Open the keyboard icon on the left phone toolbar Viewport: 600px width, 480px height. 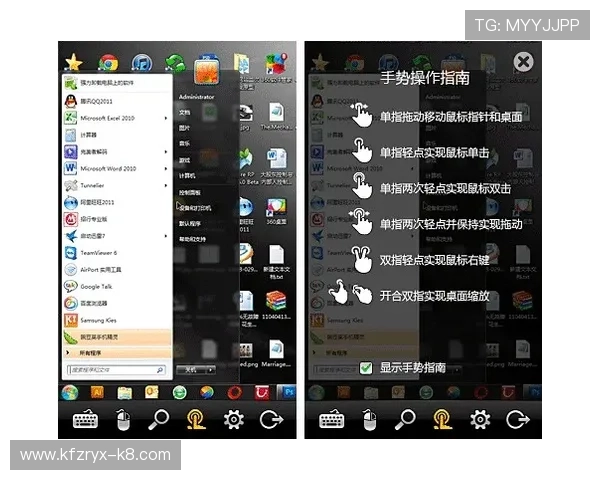coord(85,419)
